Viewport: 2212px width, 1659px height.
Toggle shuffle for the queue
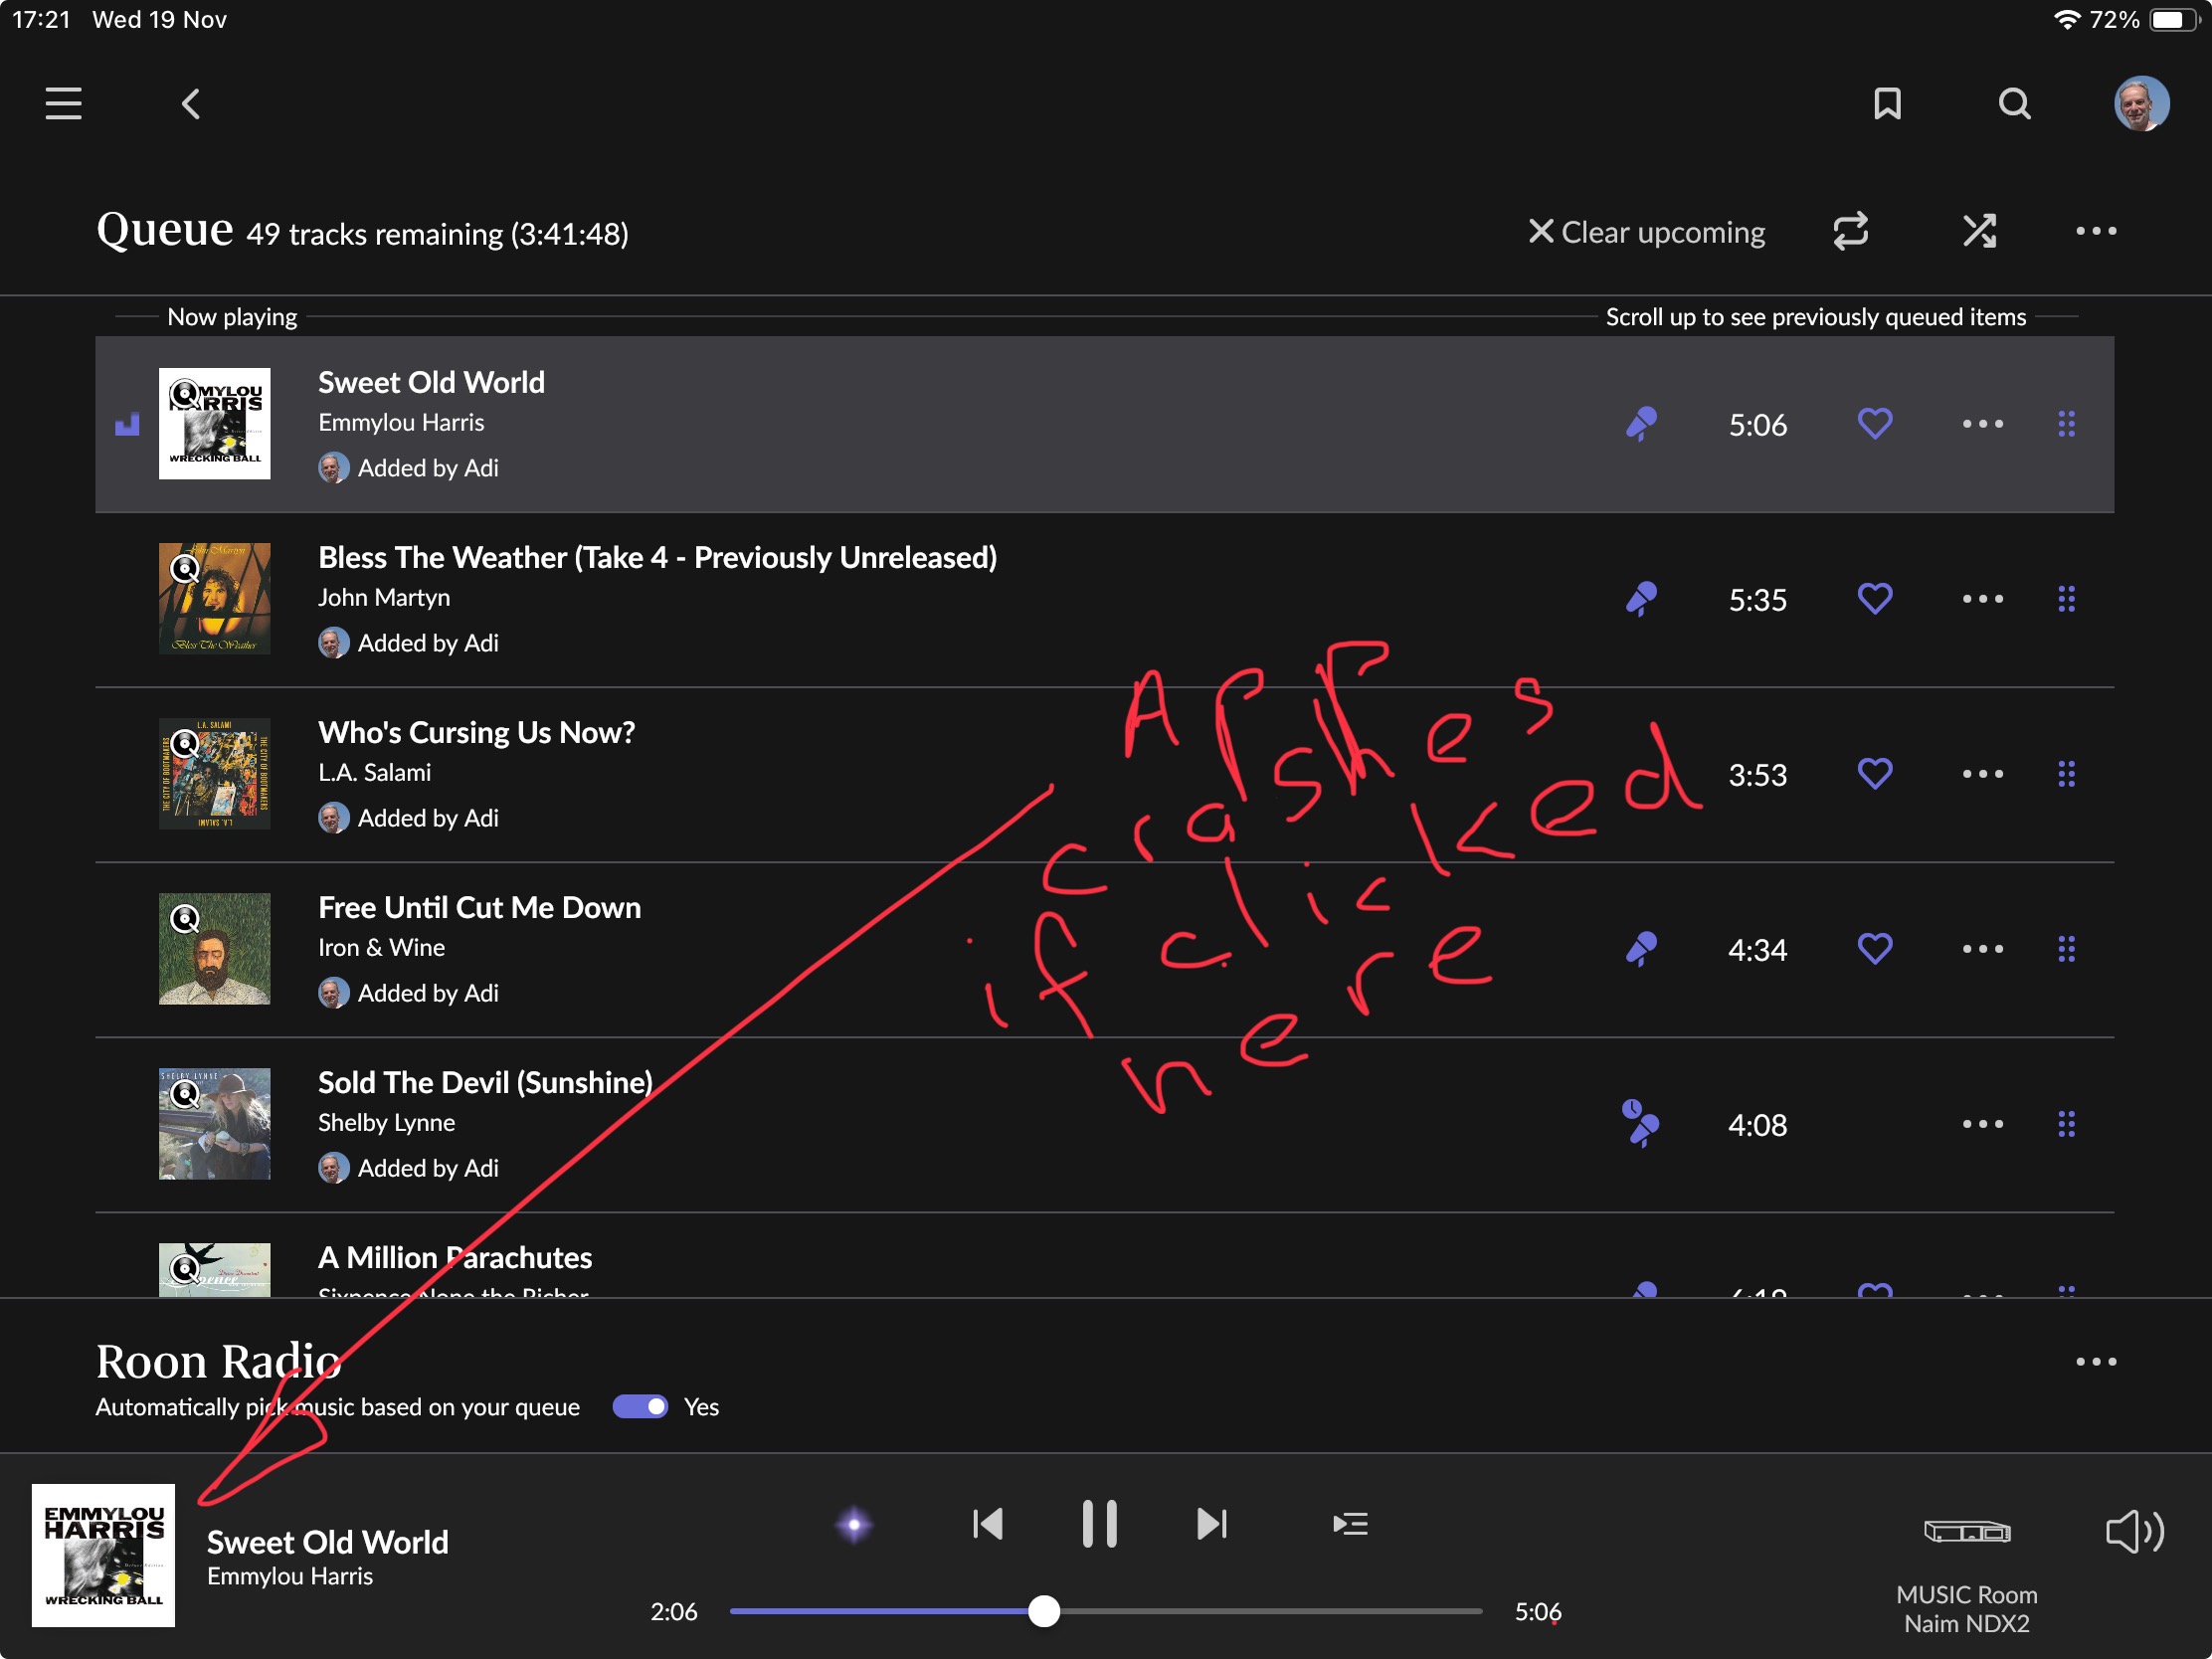pyautogui.click(x=1979, y=231)
